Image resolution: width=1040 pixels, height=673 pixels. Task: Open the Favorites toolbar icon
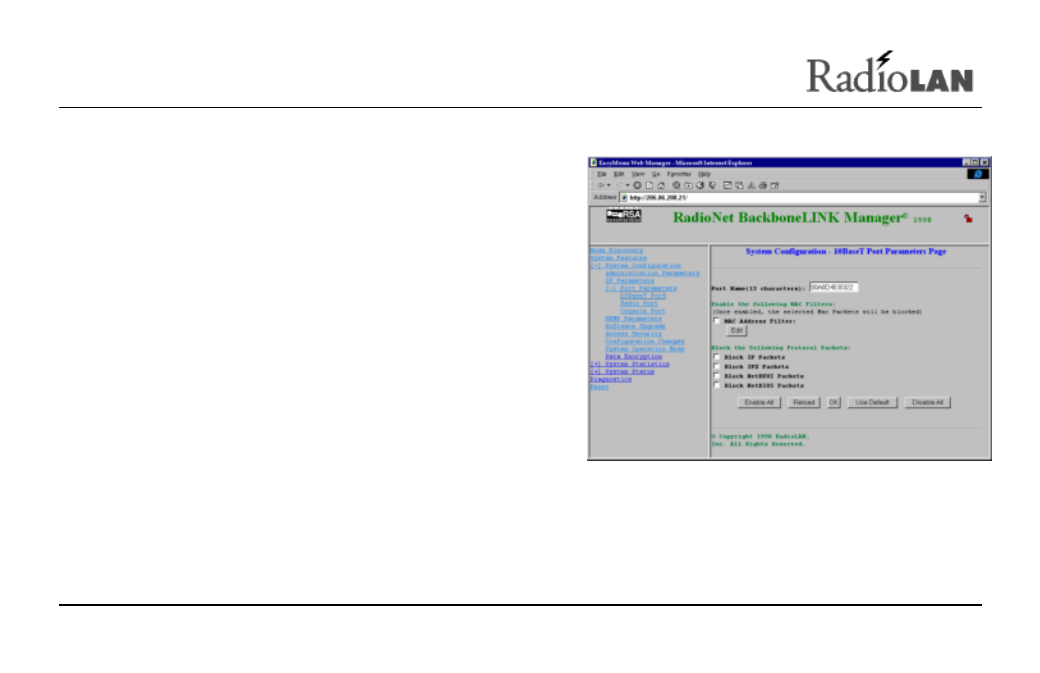[x=688, y=186]
